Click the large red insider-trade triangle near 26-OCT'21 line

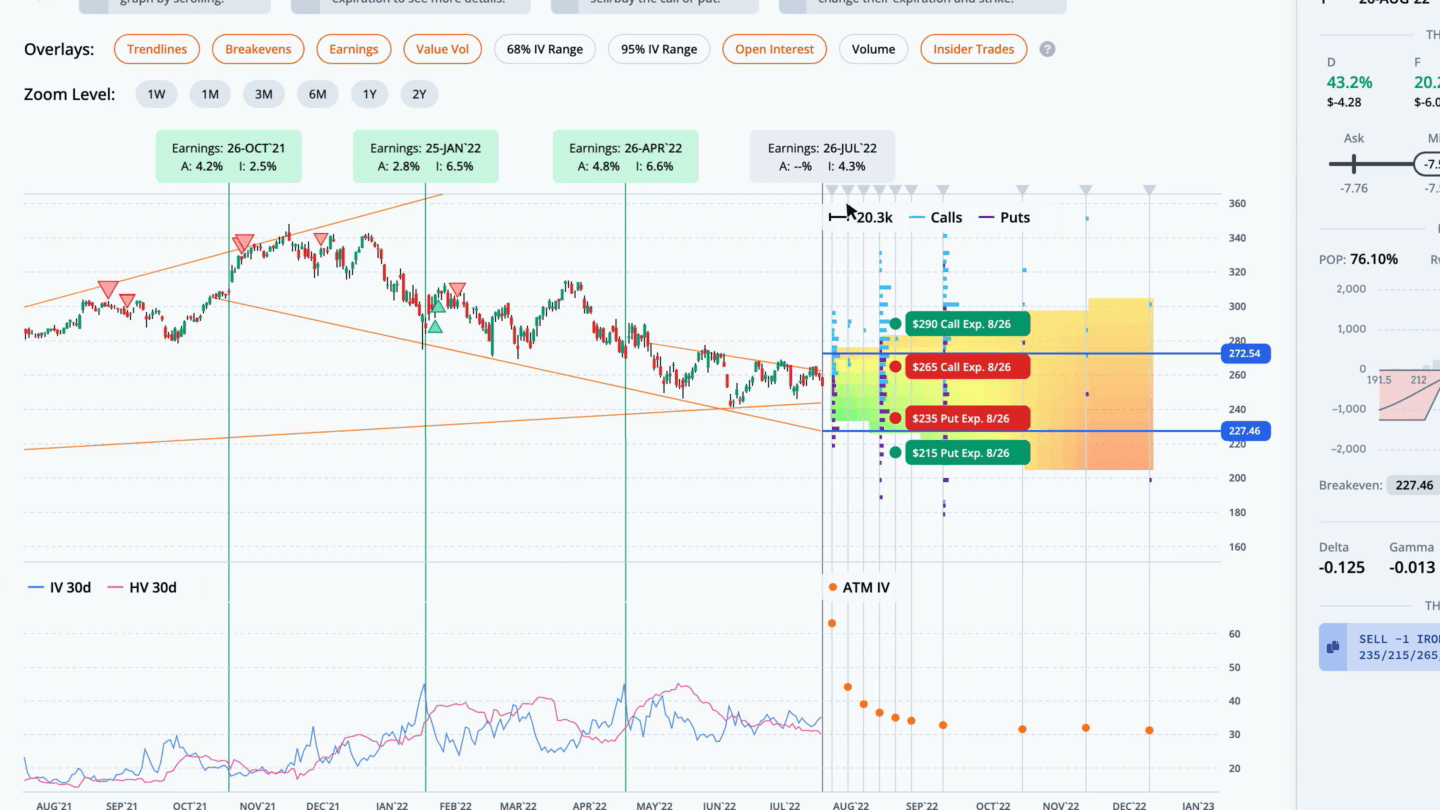pos(243,243)
